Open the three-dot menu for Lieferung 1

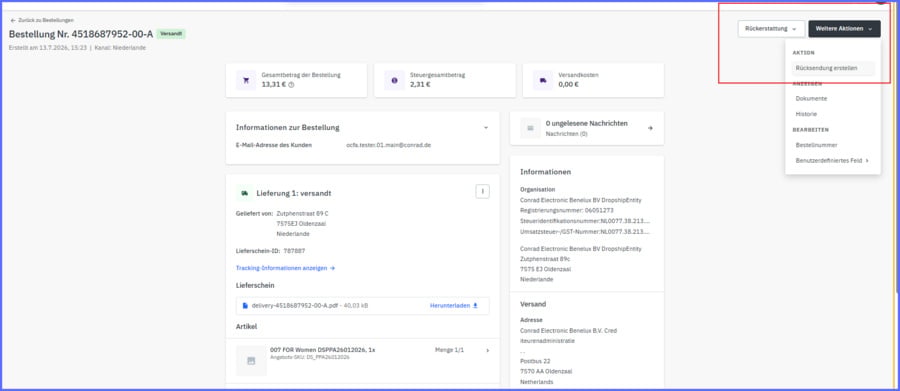(x=483, y=192)
